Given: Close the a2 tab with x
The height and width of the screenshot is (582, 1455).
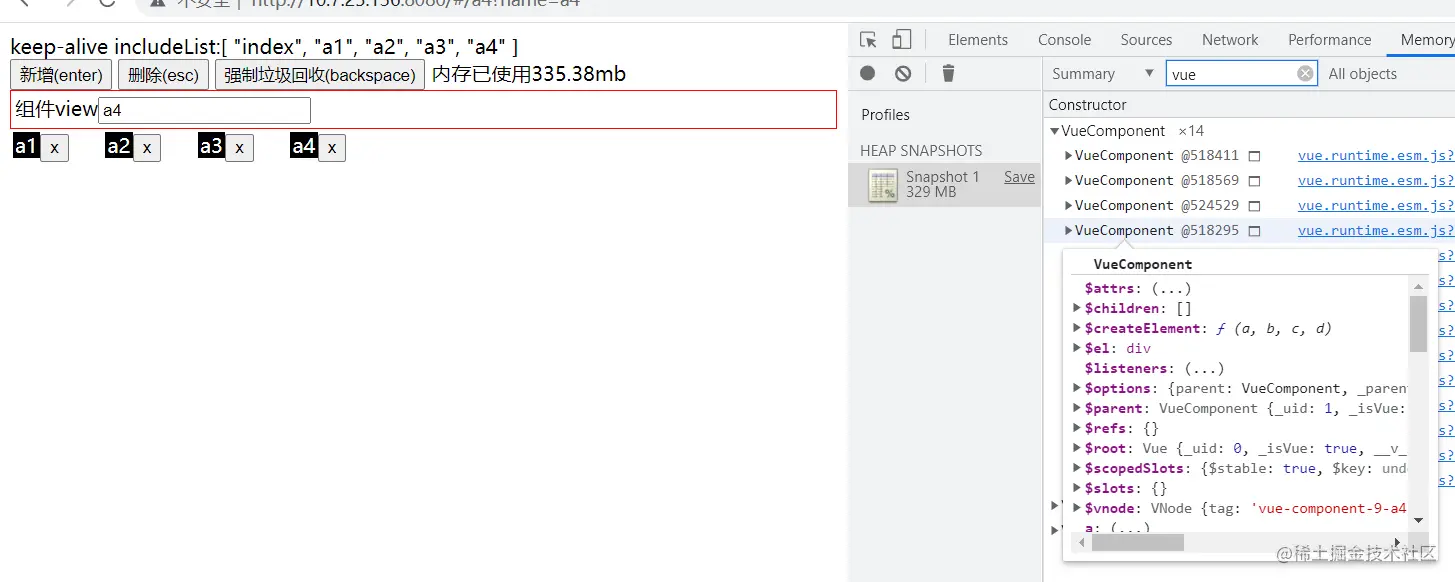Looking at the screenshot, I should pos(146,148).
